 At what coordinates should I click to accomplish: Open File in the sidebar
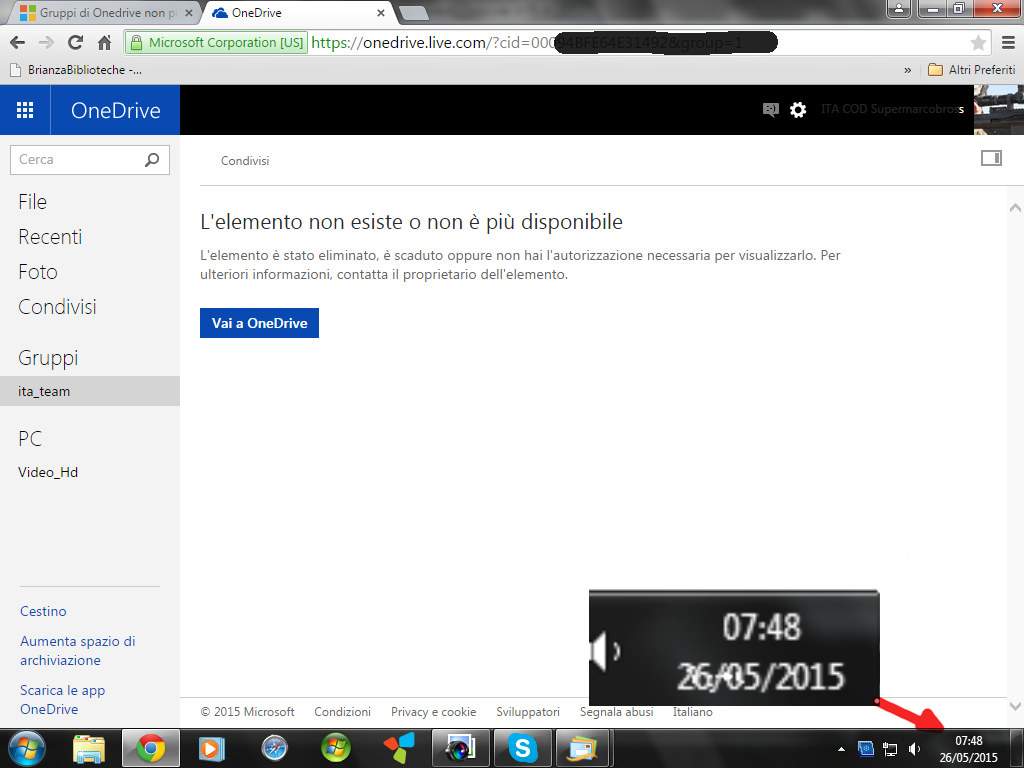(33, 202)
